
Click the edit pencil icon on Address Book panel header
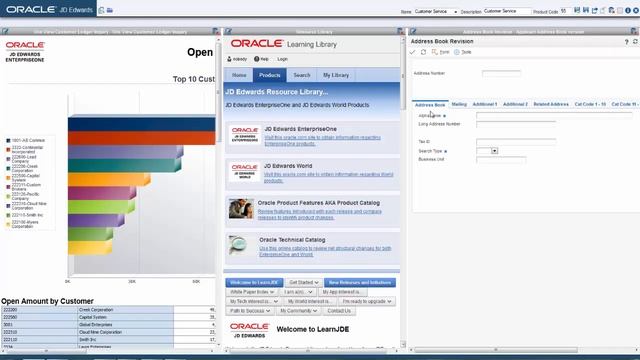(x=413, y=31)
